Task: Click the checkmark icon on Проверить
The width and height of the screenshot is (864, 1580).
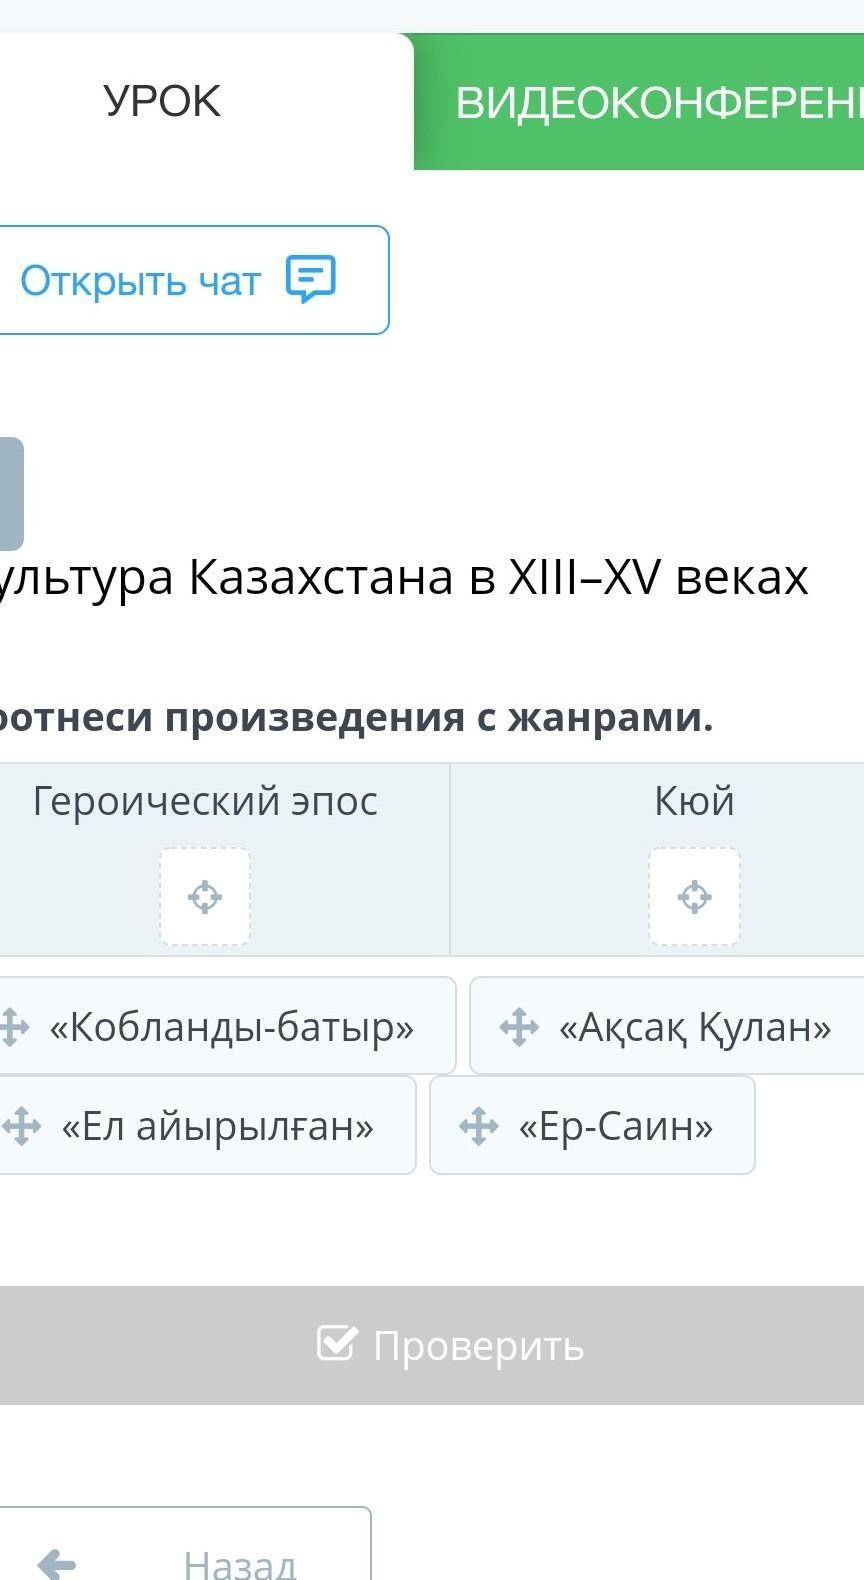Action: coord(336,1344)
